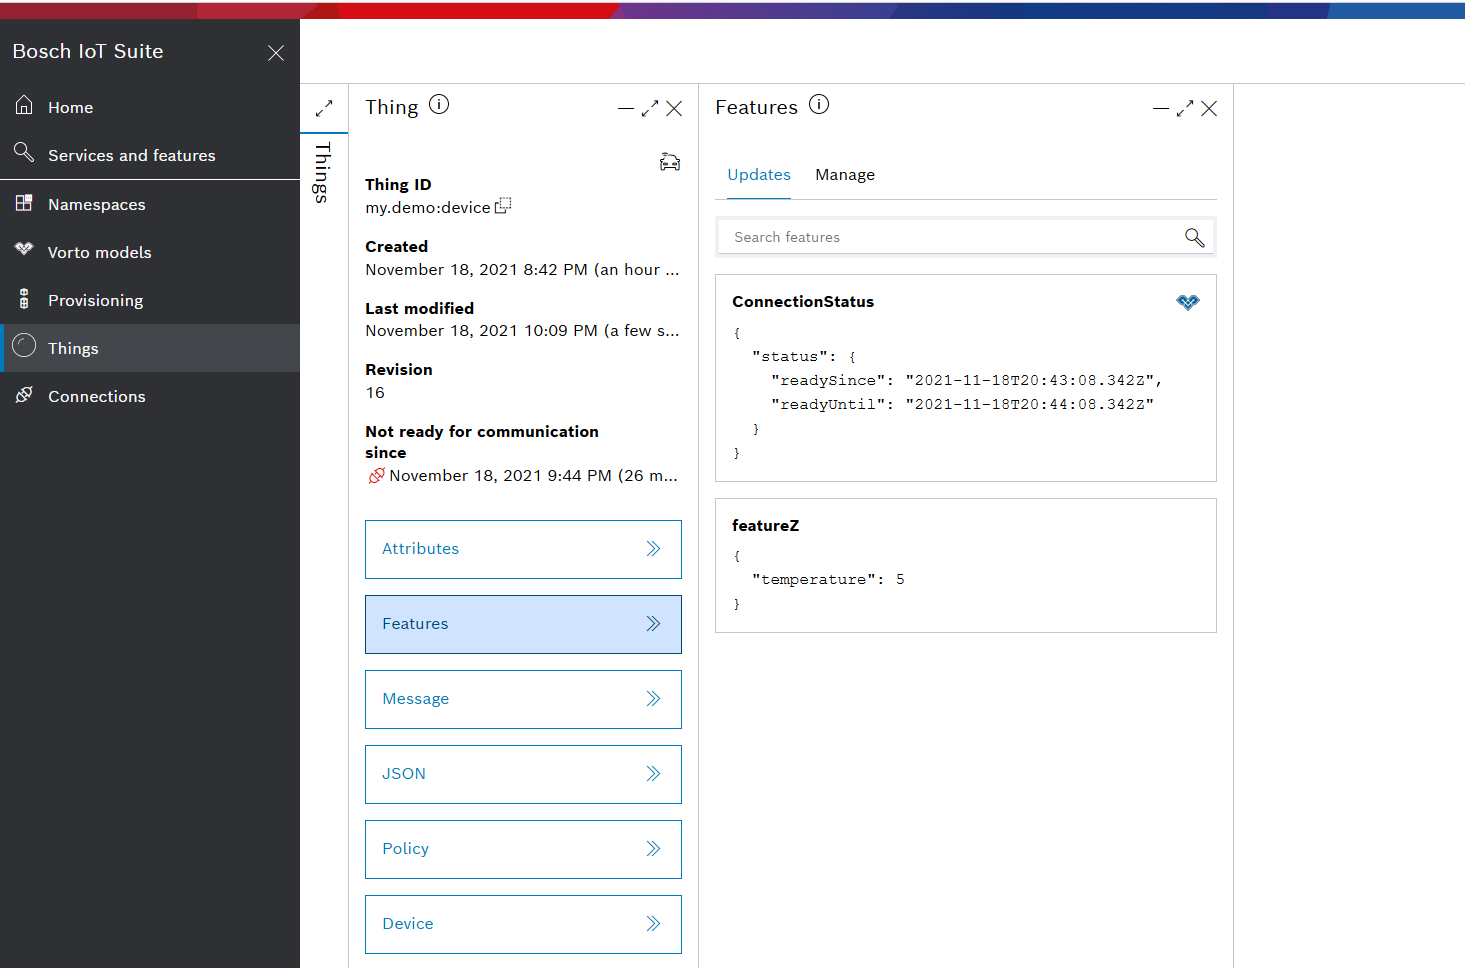
Task: Go to Home menu item
Action: [150, 107]
